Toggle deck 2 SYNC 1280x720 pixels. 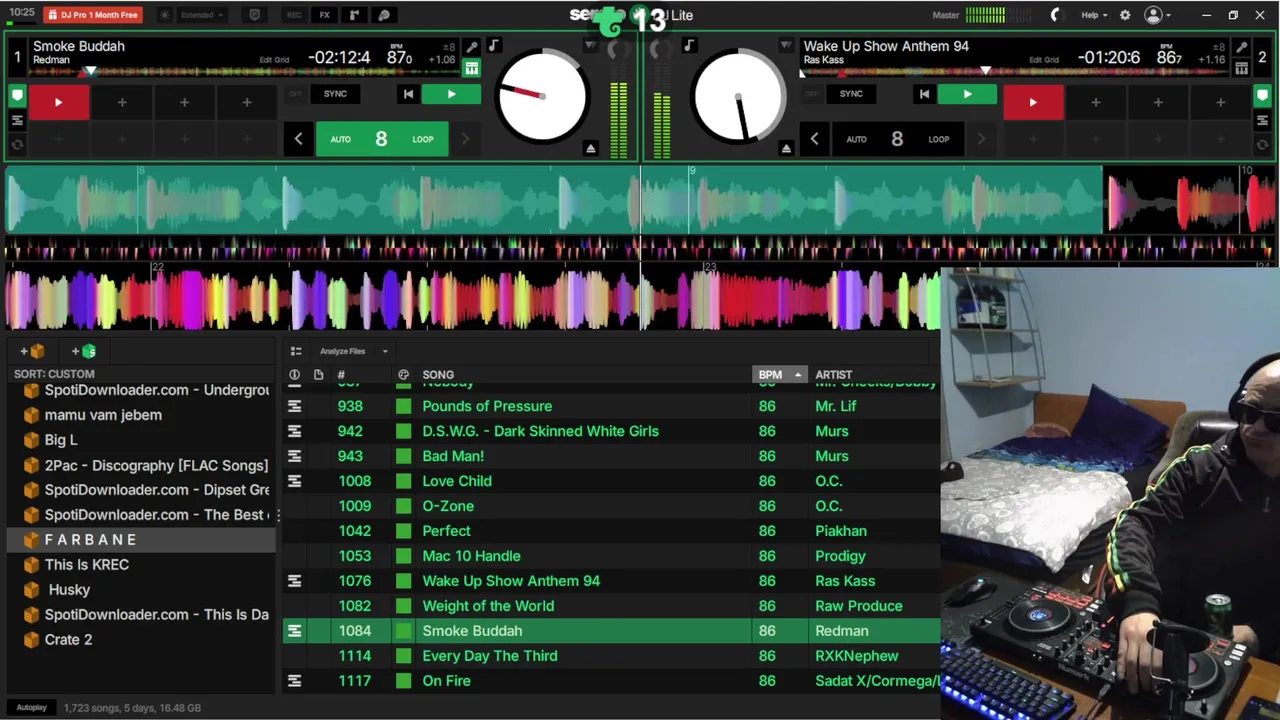(851, 94)
